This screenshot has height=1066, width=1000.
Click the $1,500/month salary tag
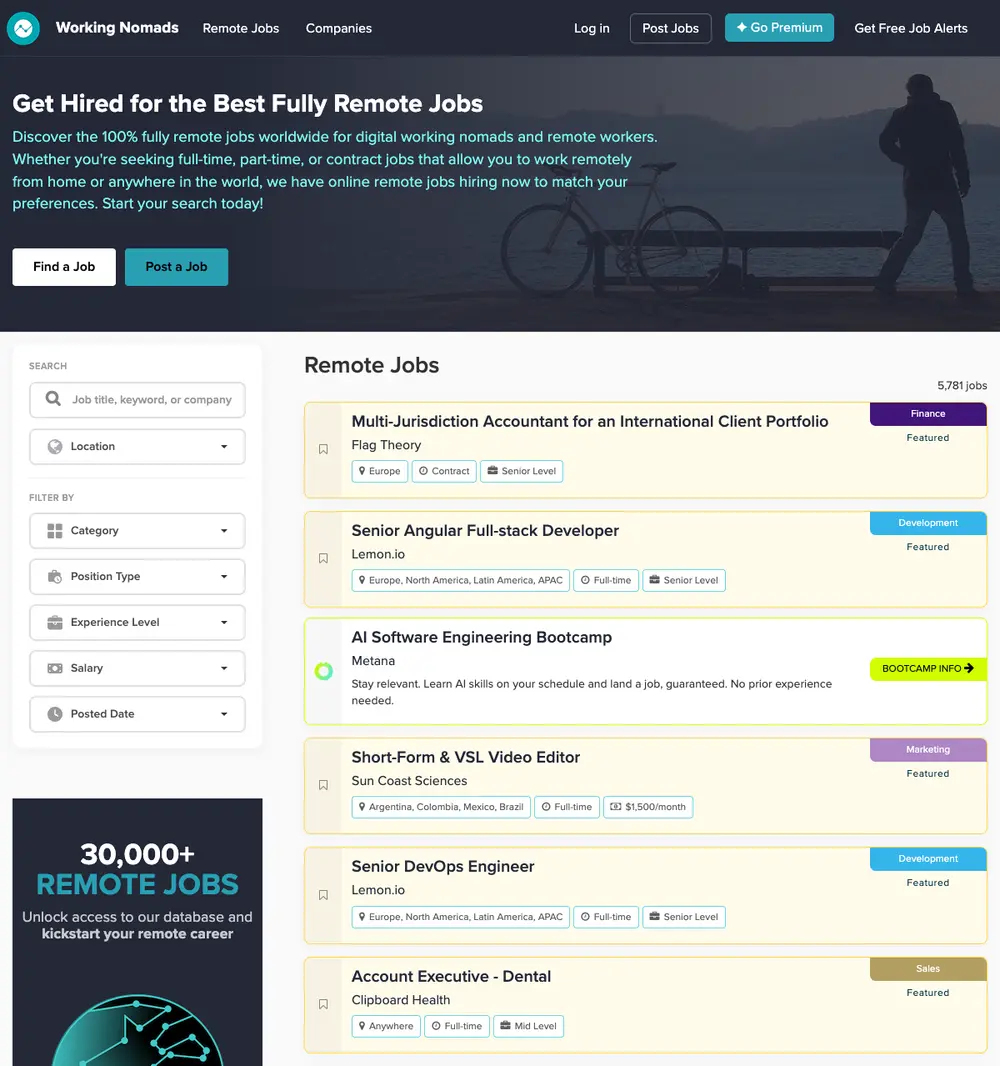click(648, 807)
